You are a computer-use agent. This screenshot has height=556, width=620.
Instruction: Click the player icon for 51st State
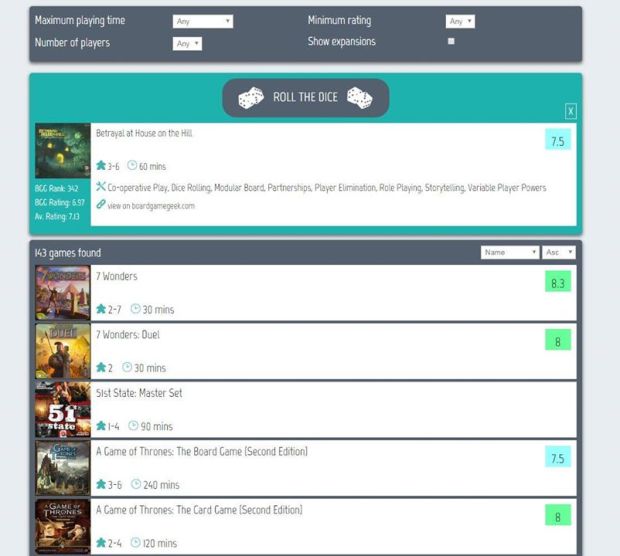tap(100, 426)
